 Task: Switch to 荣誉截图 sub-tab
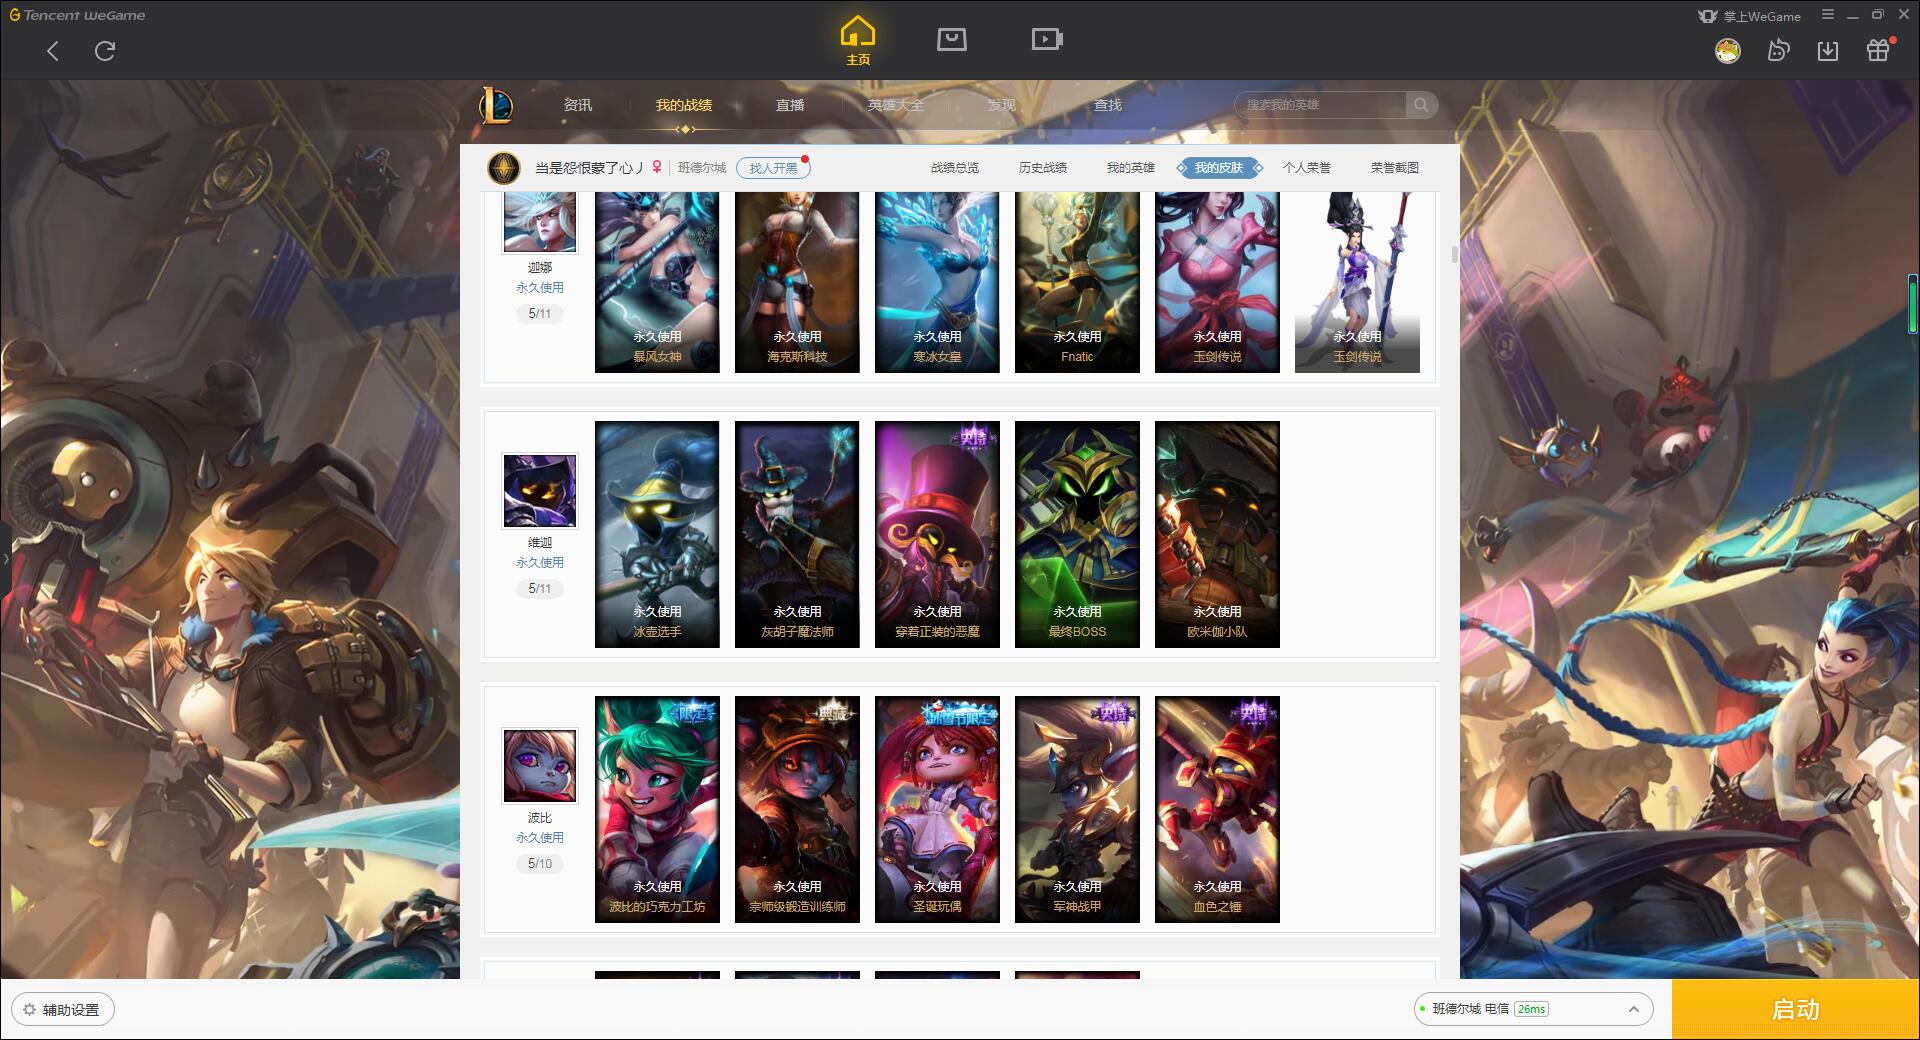(x=1395, y=168)
